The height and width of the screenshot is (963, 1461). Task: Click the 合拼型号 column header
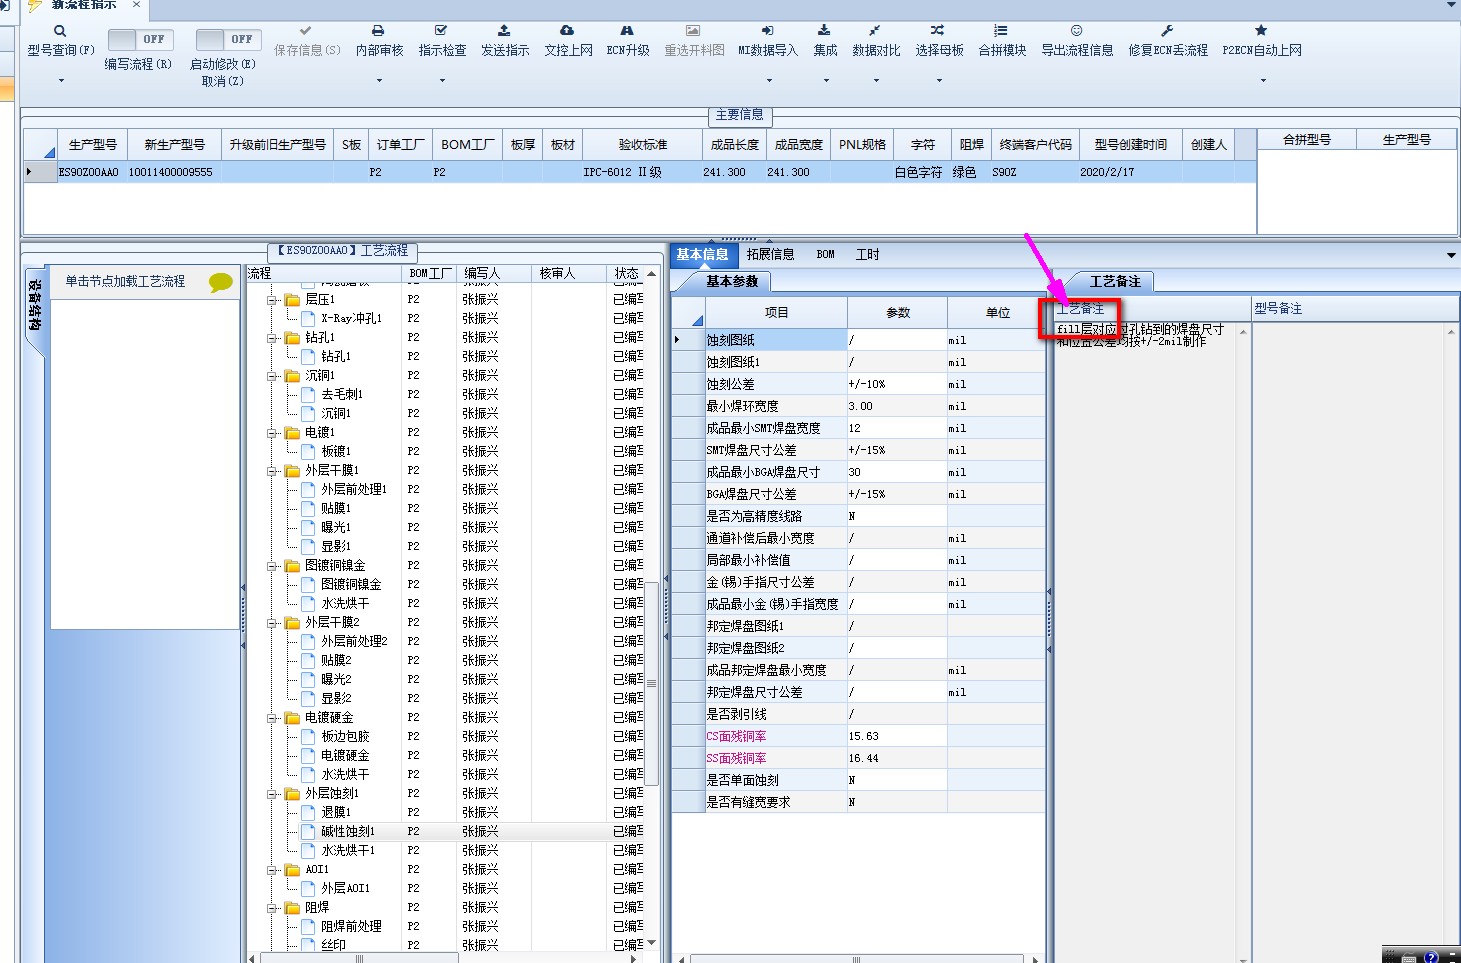point(1307,139)
